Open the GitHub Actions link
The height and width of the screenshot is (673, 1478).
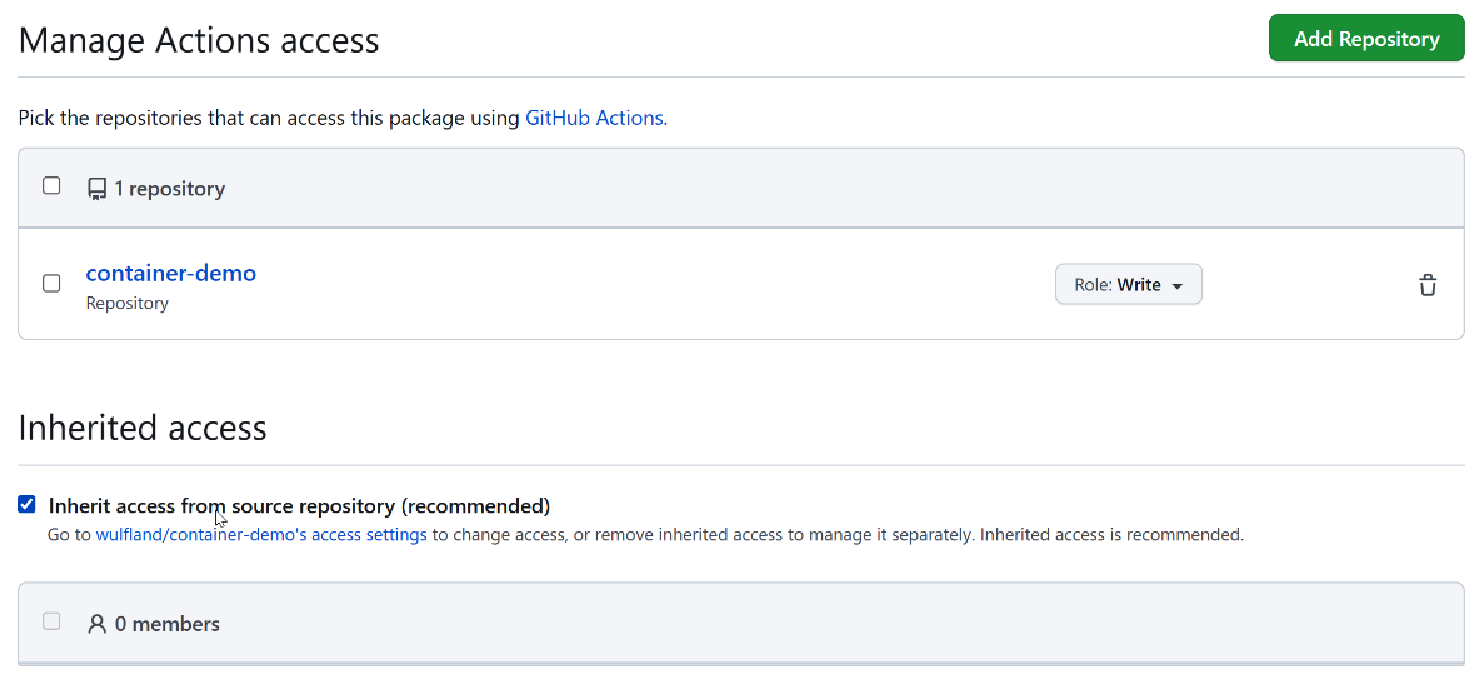(x=594, y=118)
